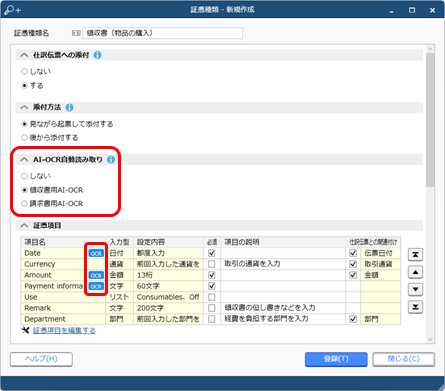The image size is (445, 391).
Task: Open the 証憑項目を編集する link
Action: (64, 330)
